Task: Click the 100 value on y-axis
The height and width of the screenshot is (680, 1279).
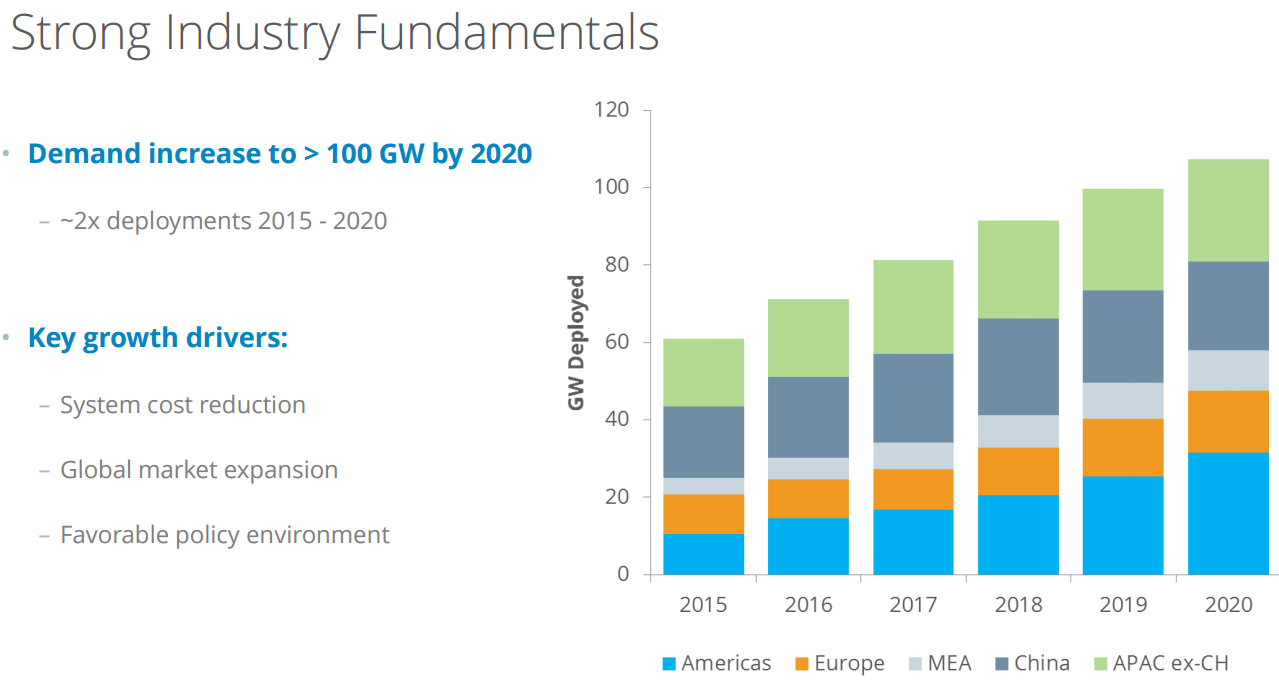Action: tap(610, 187)
